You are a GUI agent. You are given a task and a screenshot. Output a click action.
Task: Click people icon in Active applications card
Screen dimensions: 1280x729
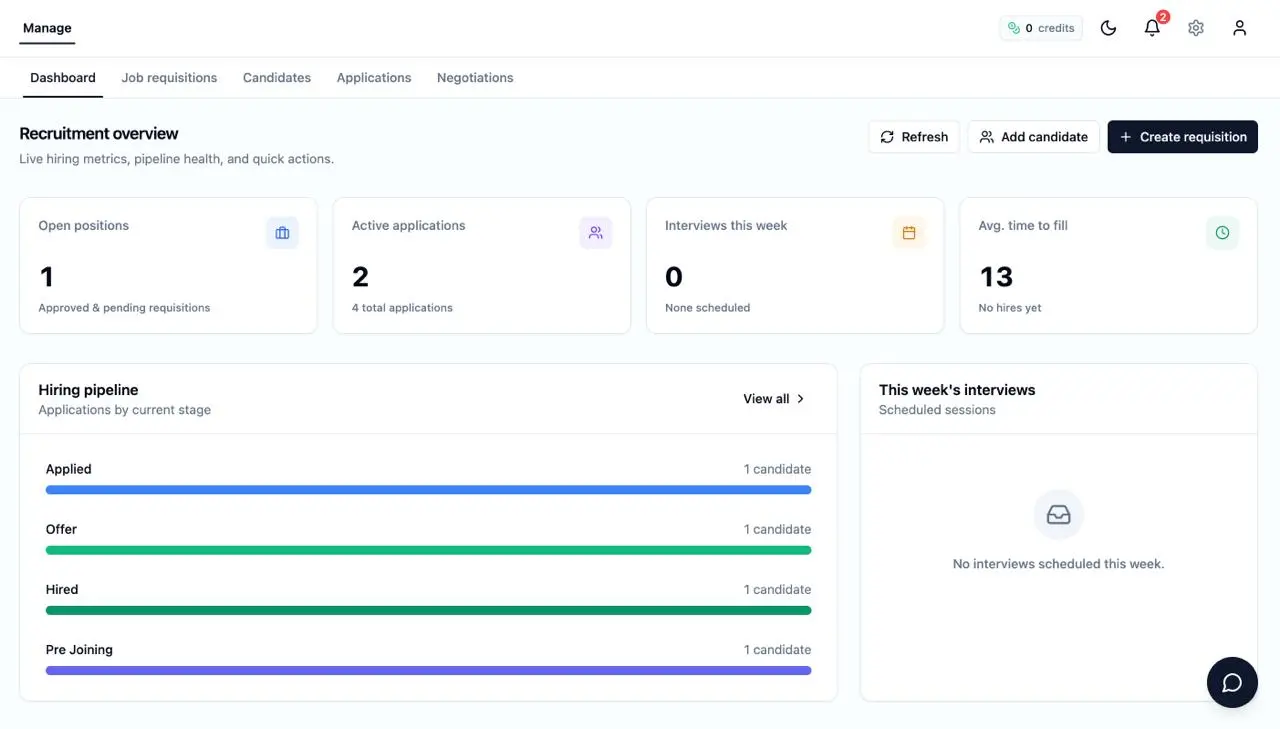(x=596, y=233)
